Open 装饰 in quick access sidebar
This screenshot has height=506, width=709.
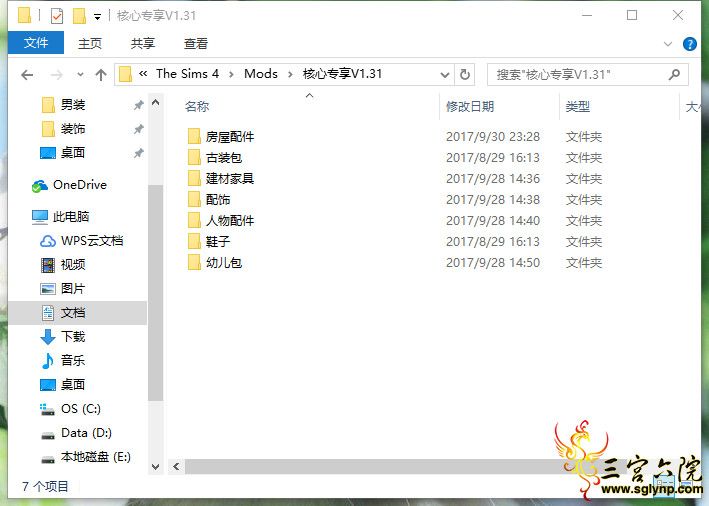click(x=73, y=129)
